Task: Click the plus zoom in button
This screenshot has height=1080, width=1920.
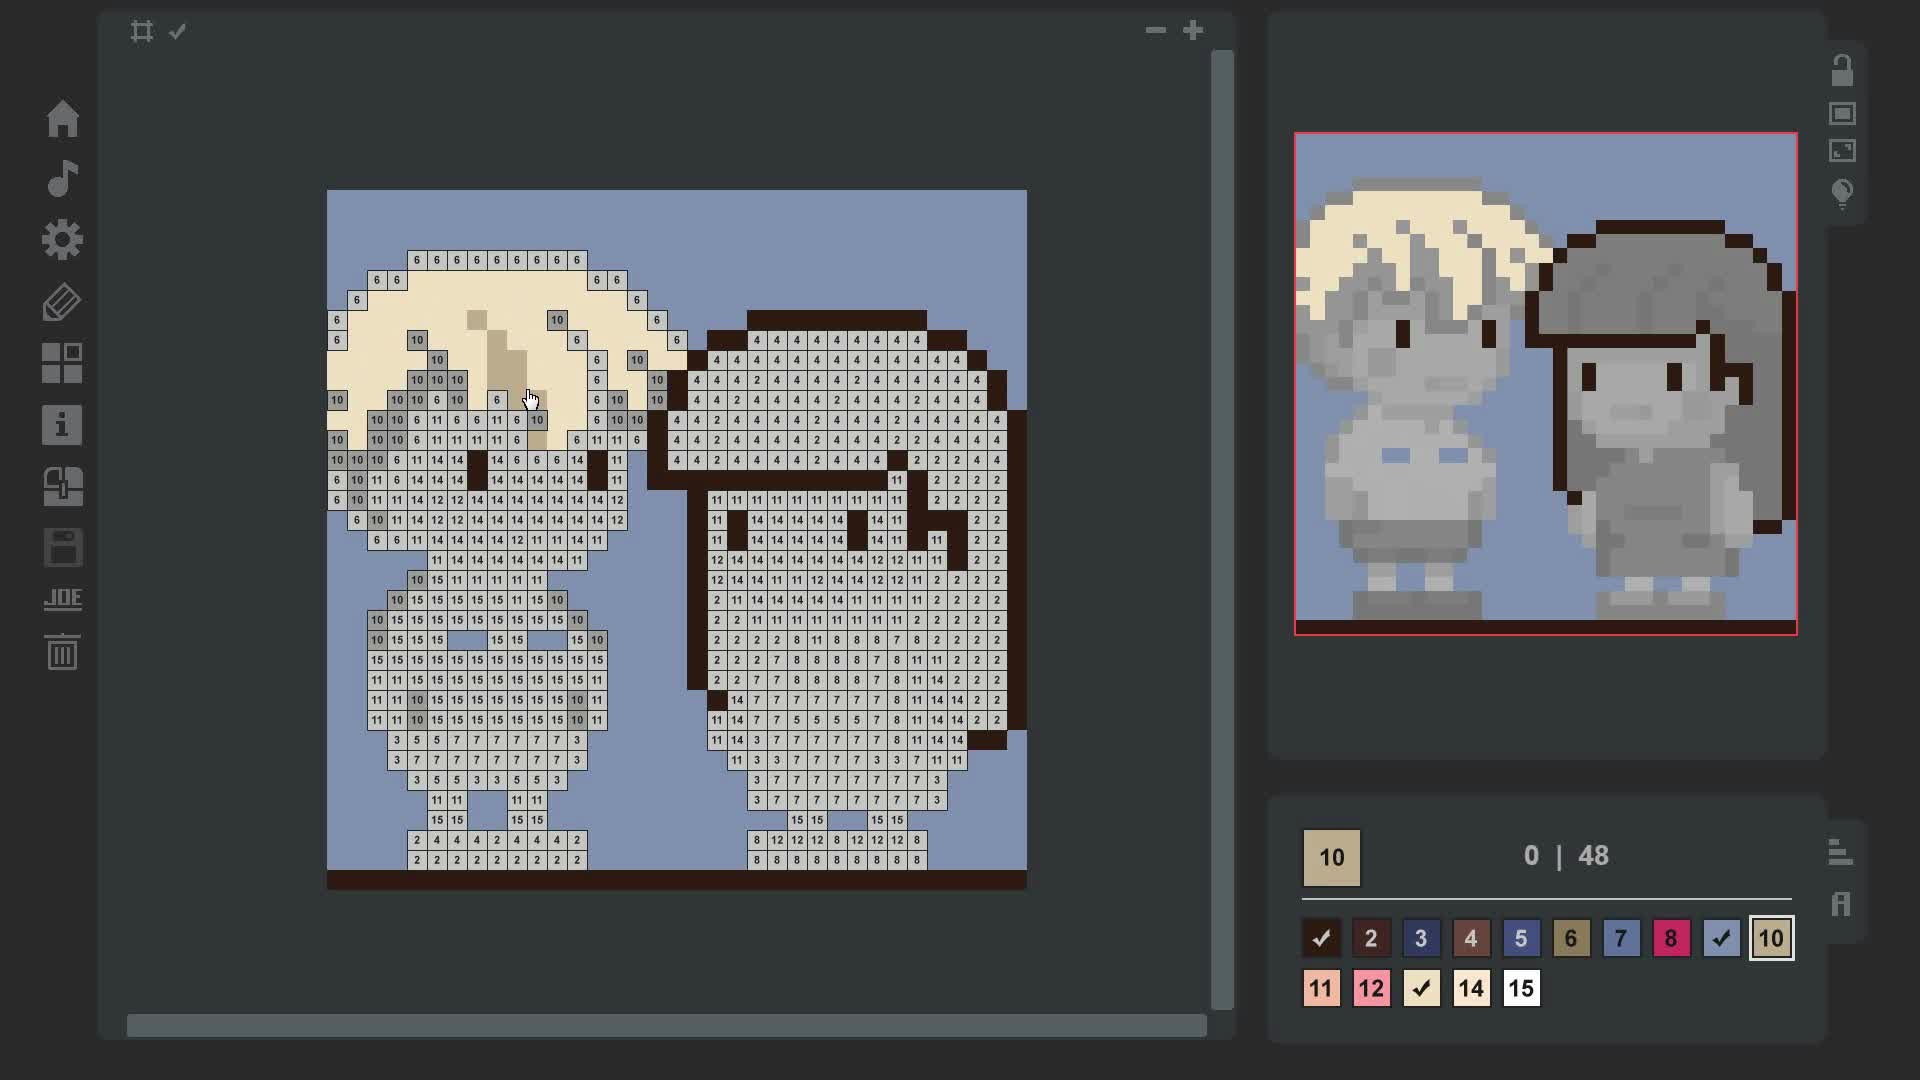Action: (1193, 30)
